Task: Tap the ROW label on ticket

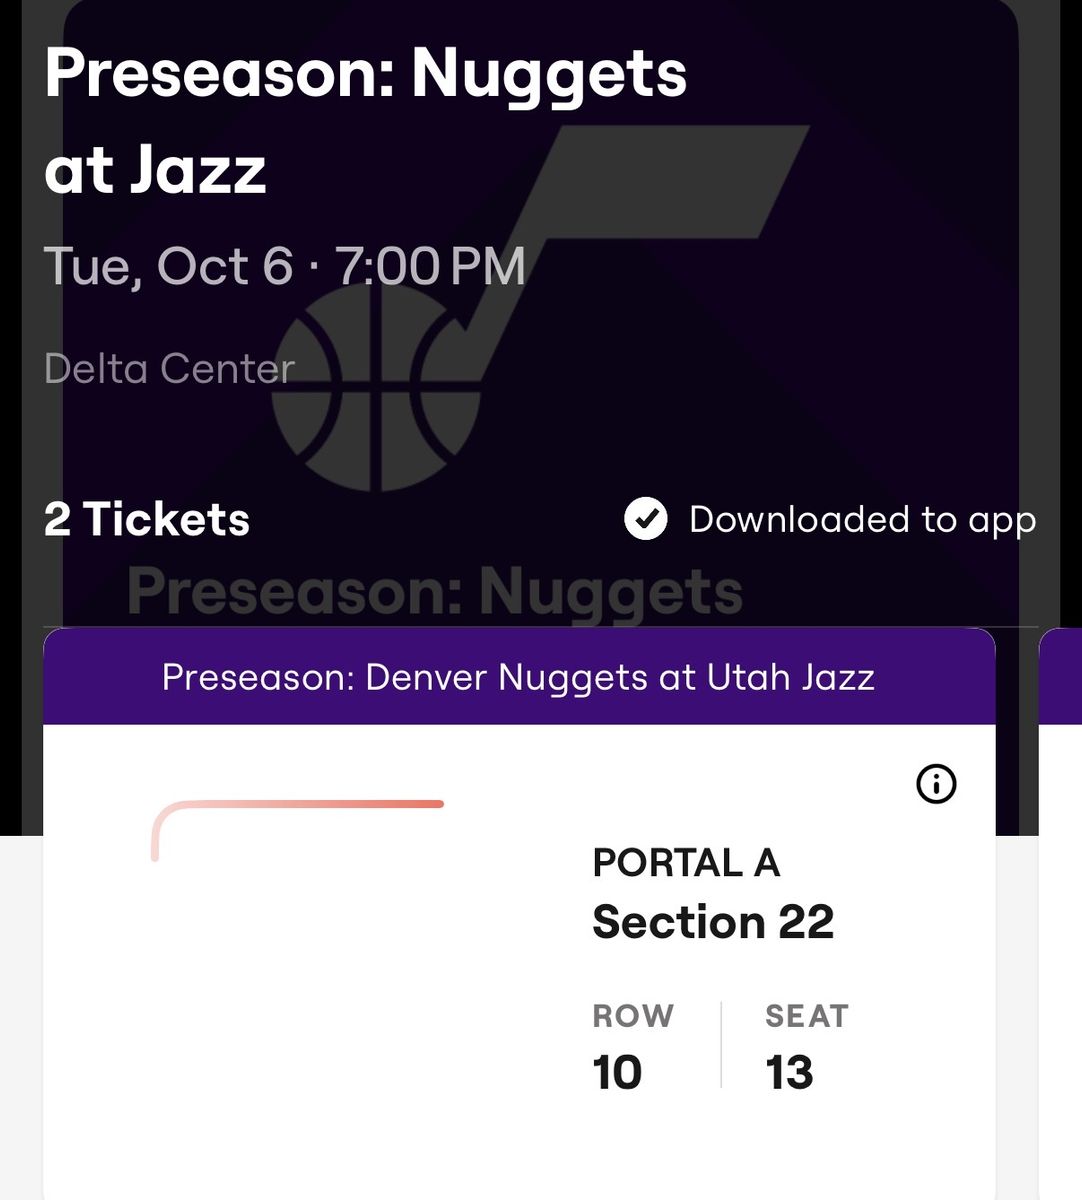Action: (x=633, y=1016)
